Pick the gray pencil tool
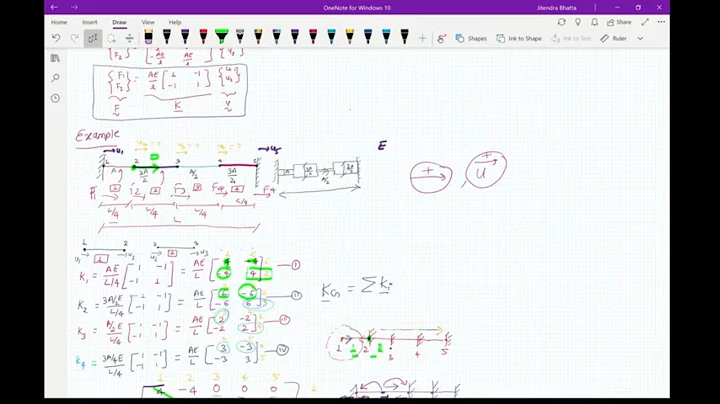 [240, 37]
